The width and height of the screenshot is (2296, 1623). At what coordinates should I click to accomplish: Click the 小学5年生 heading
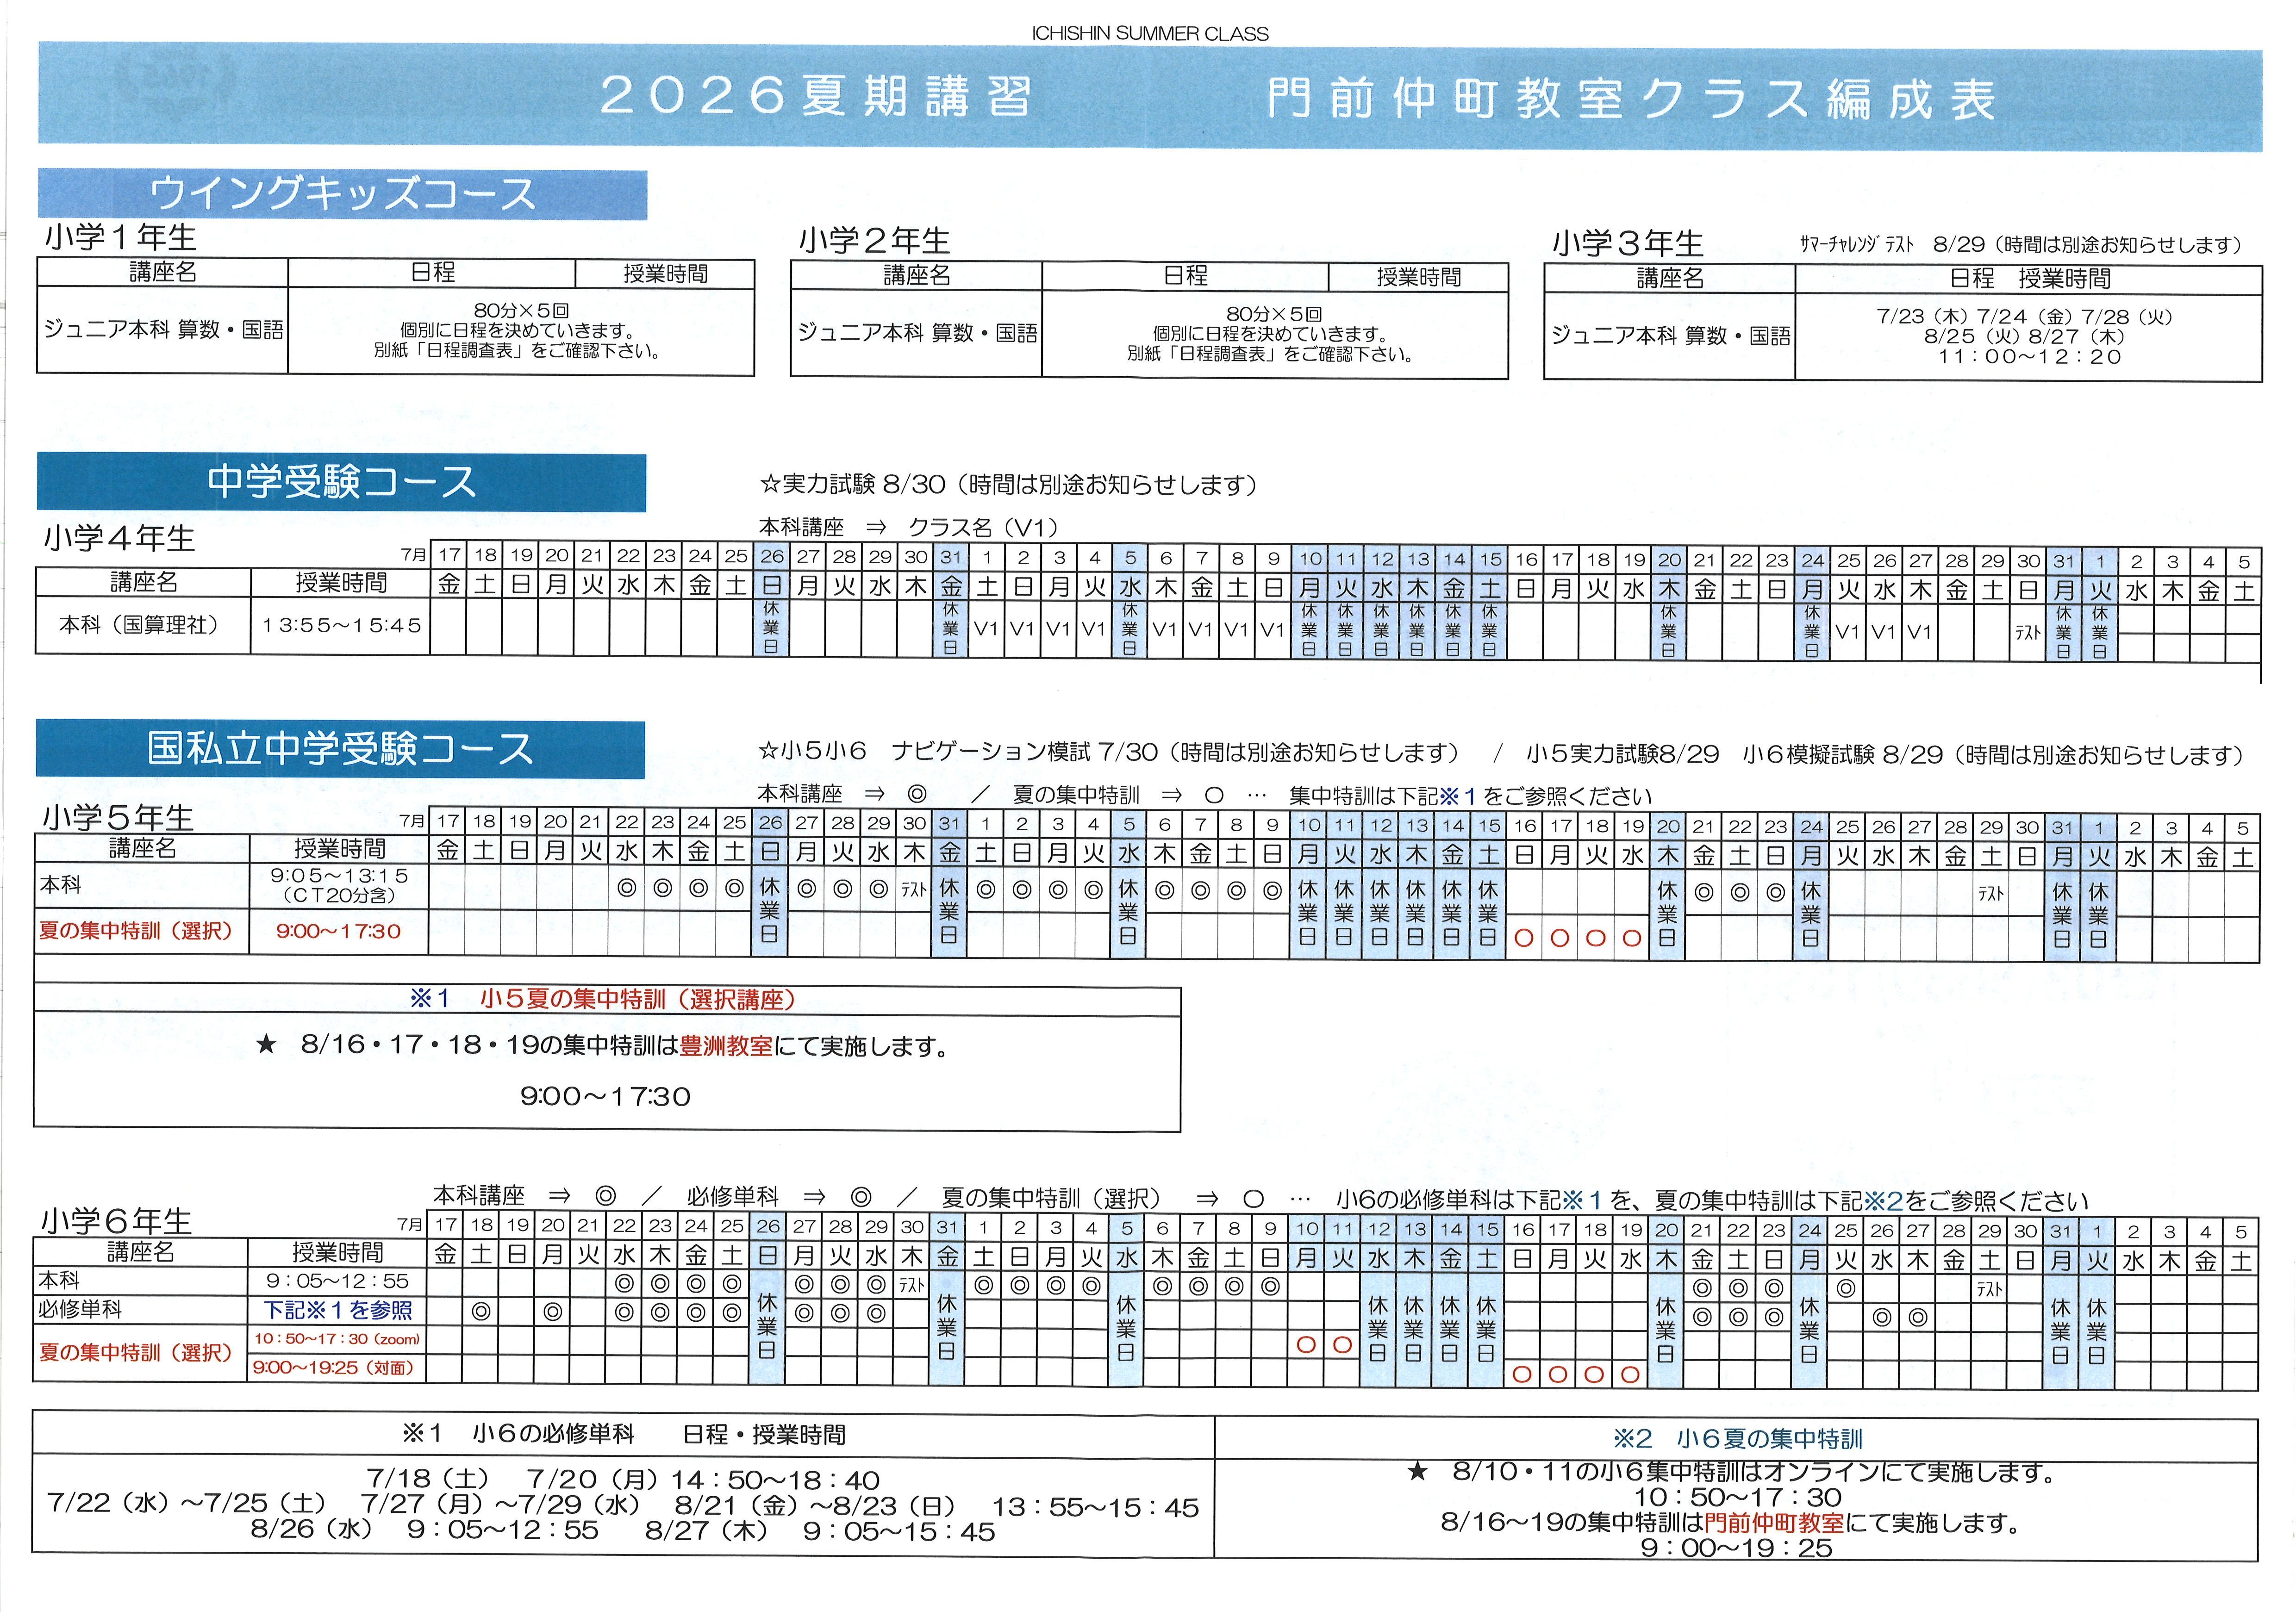pos(118,818)
